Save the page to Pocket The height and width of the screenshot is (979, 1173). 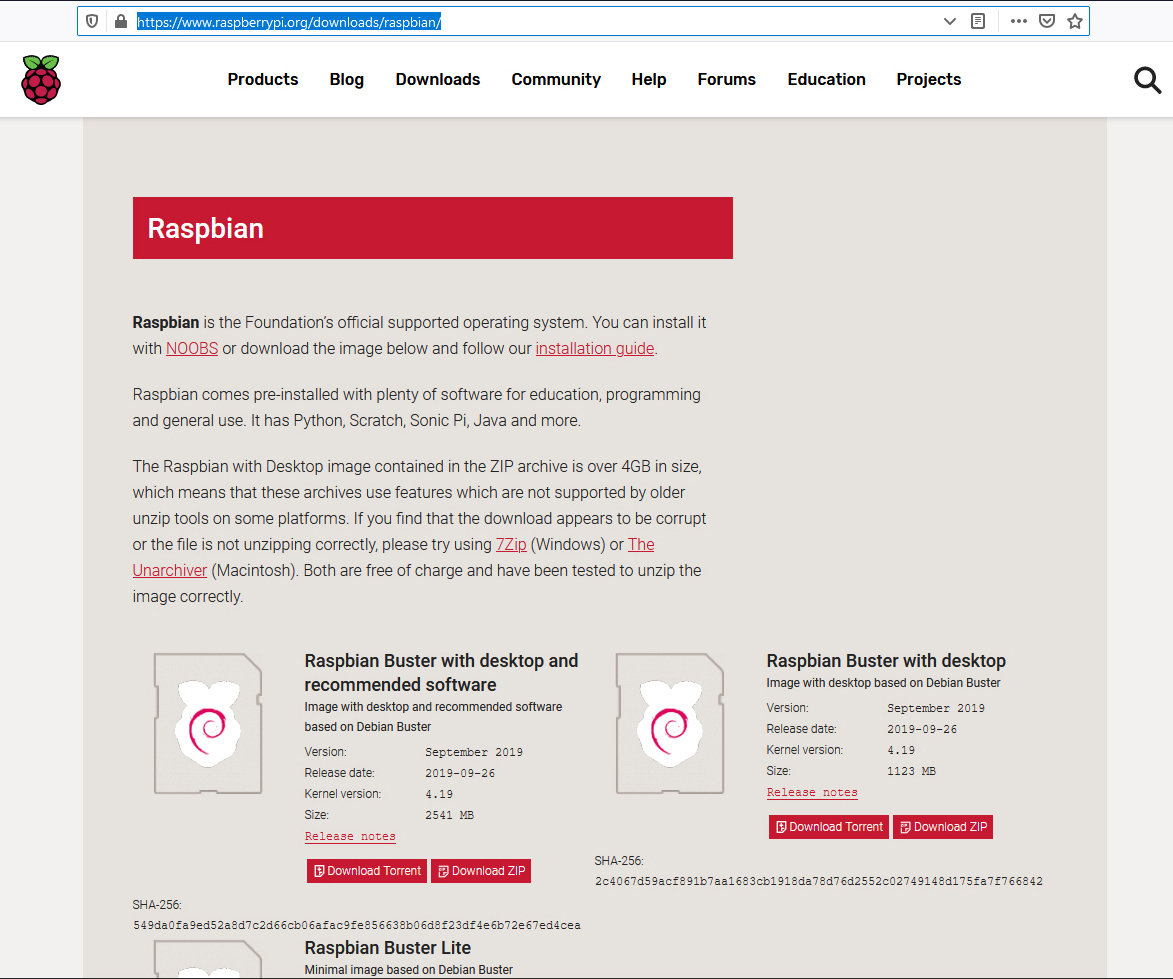pyautogui.click(x=1046, y=20)
